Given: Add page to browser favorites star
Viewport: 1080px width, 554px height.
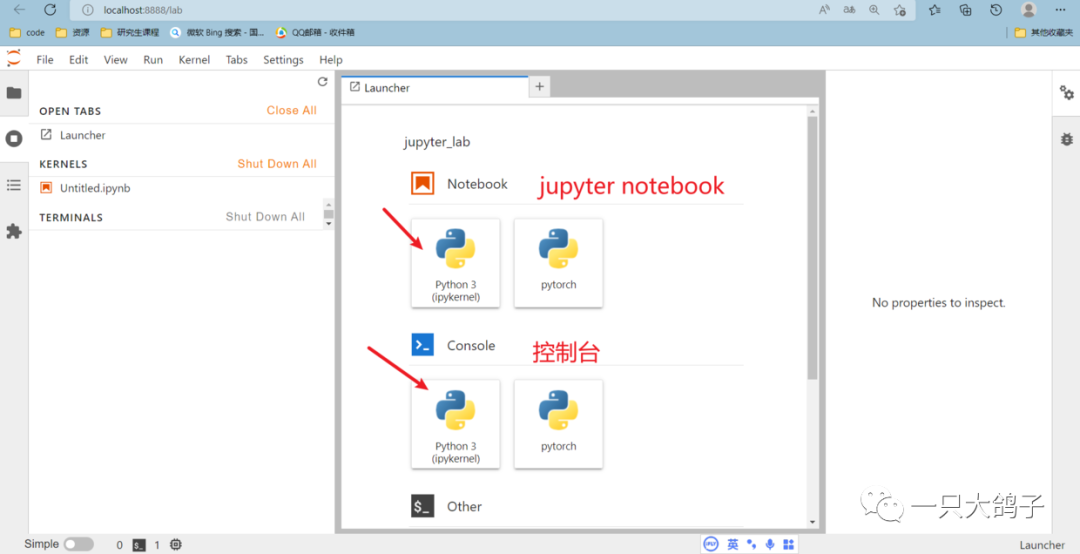Looking at the screenshot, I should 900,10.
